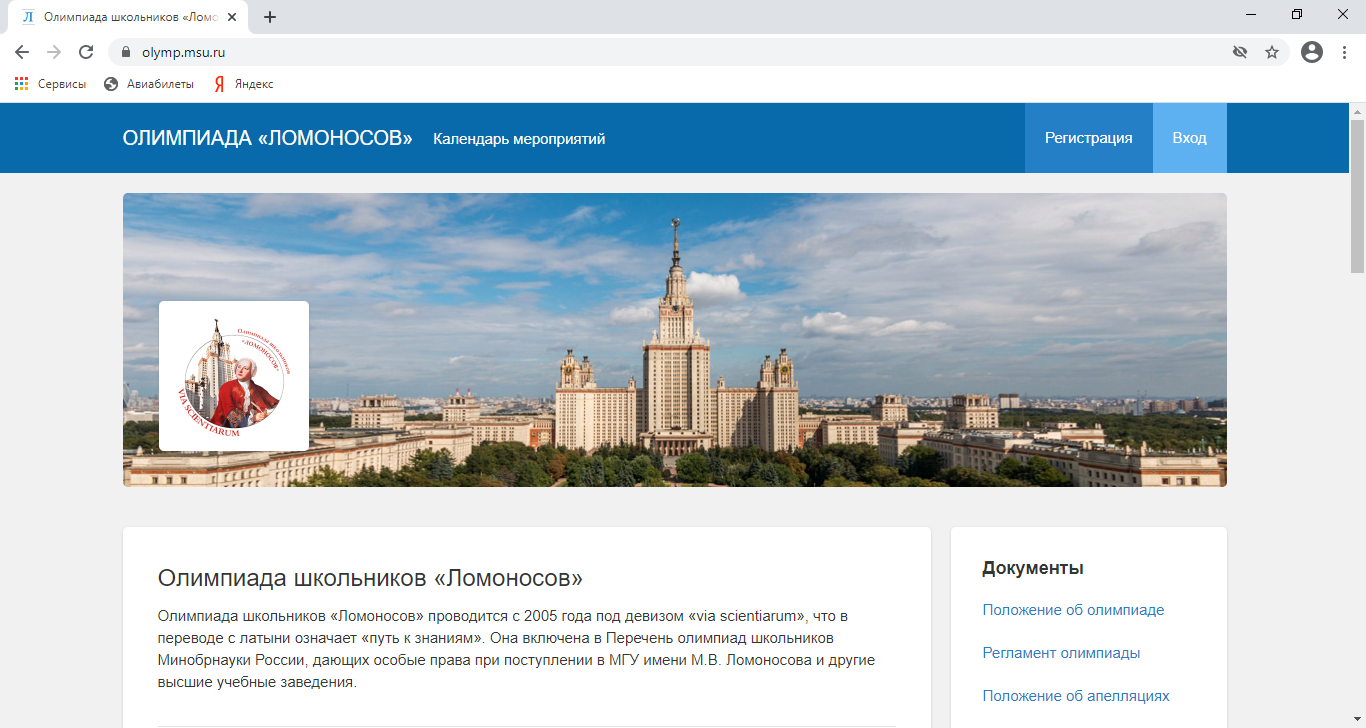Go to ОЛИМПИАДА «ЛОМОНОСОВ» home title
1366x728 pixels.
[x=267, y=138]
